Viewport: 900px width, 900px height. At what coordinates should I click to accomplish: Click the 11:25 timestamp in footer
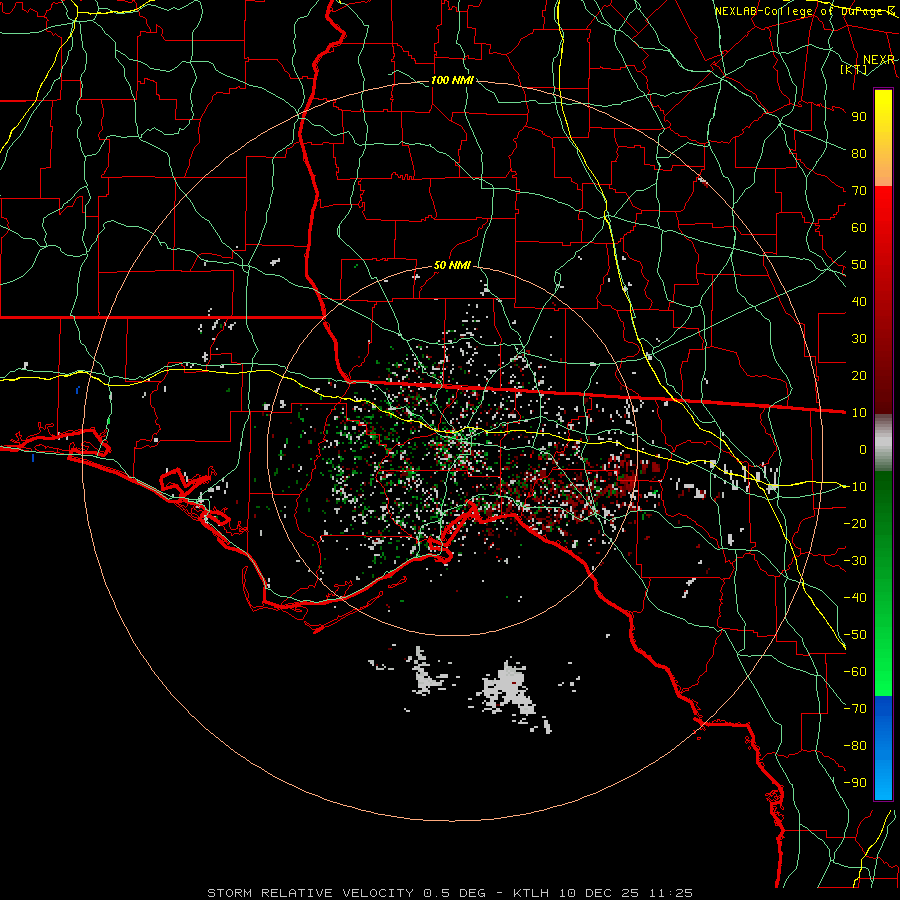pos(671,893)
